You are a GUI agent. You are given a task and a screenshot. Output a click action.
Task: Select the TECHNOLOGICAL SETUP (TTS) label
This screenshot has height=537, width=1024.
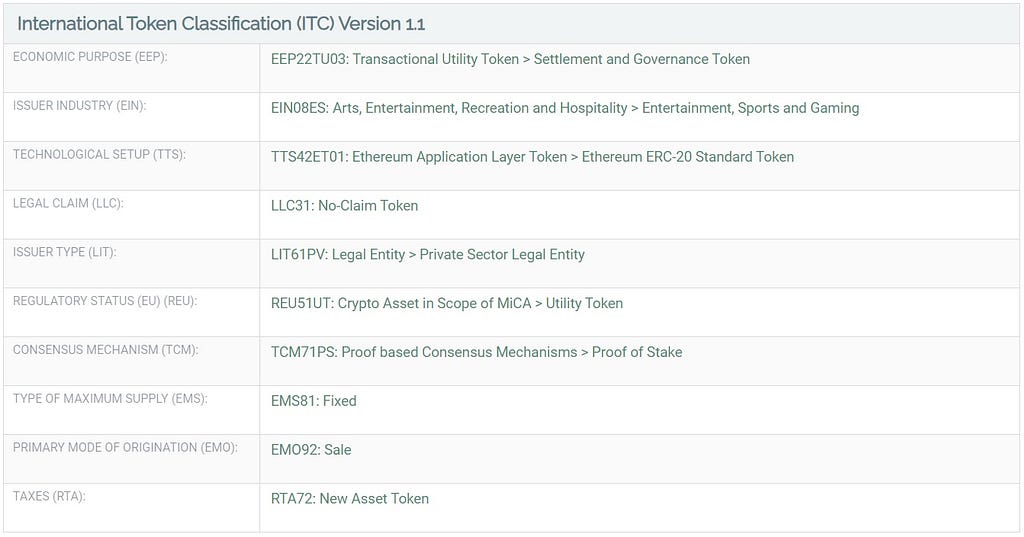click(x=99, y=155)
